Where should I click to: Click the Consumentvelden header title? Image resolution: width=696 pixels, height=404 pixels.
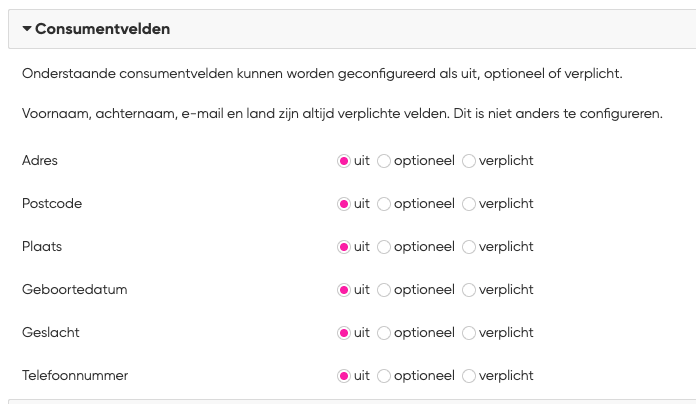point(102,29)
